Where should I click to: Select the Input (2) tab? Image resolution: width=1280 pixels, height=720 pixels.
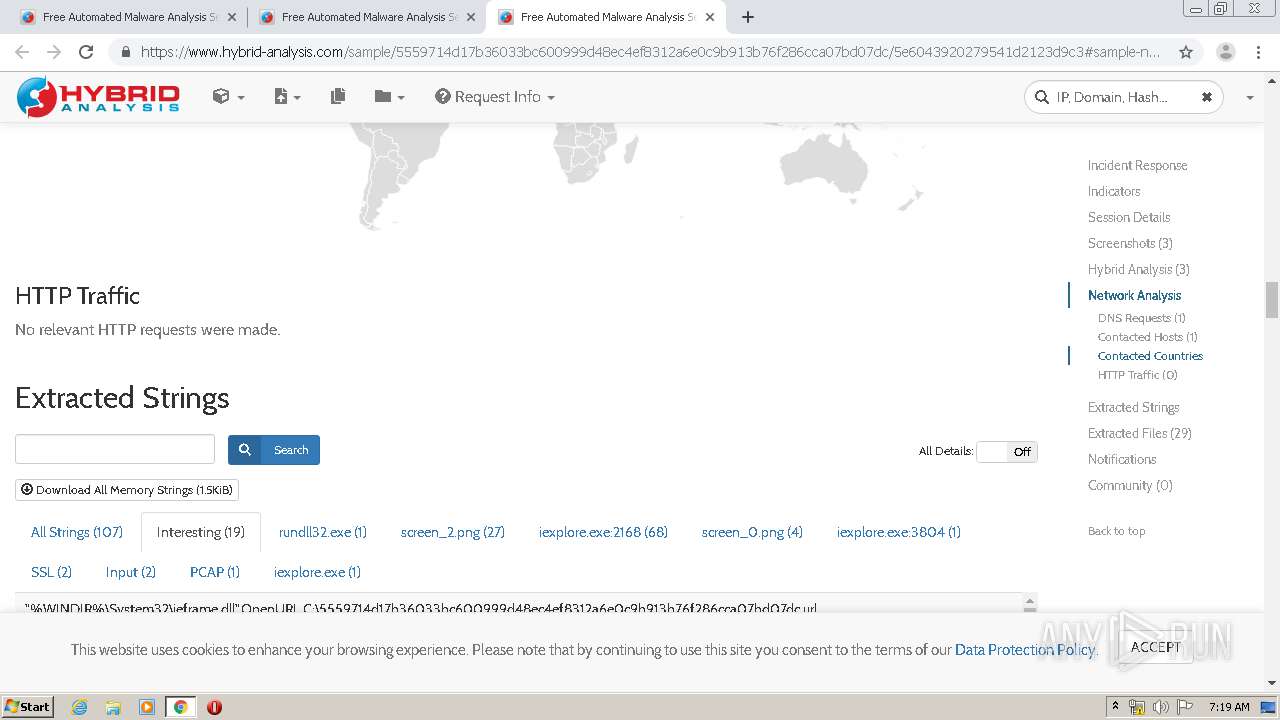[x=131, y=572]
